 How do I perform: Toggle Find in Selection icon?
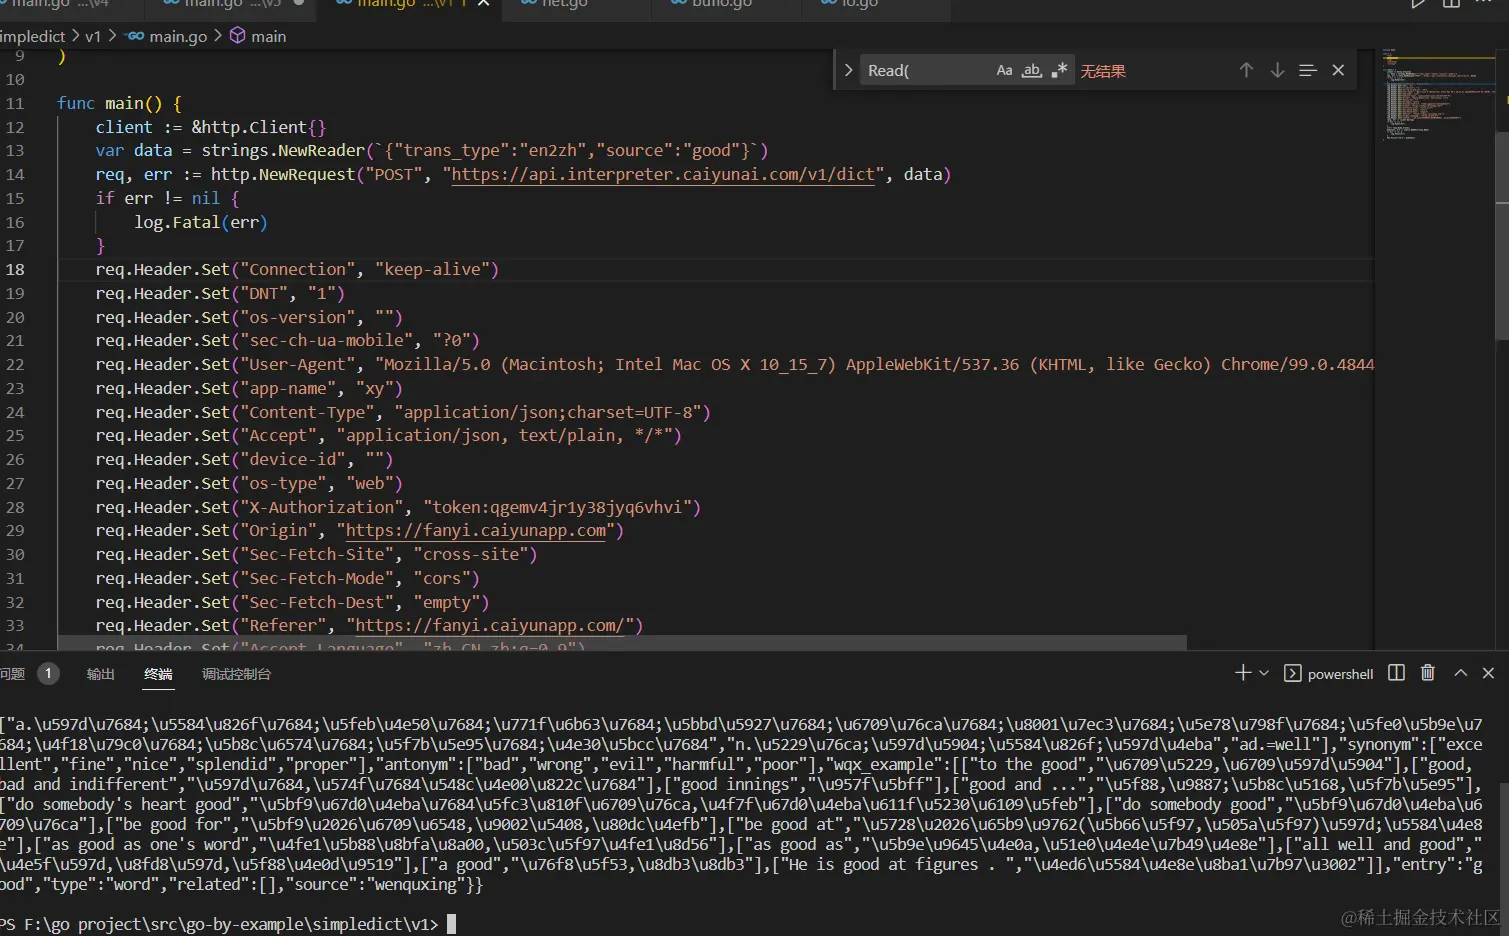click(1307, 71)
